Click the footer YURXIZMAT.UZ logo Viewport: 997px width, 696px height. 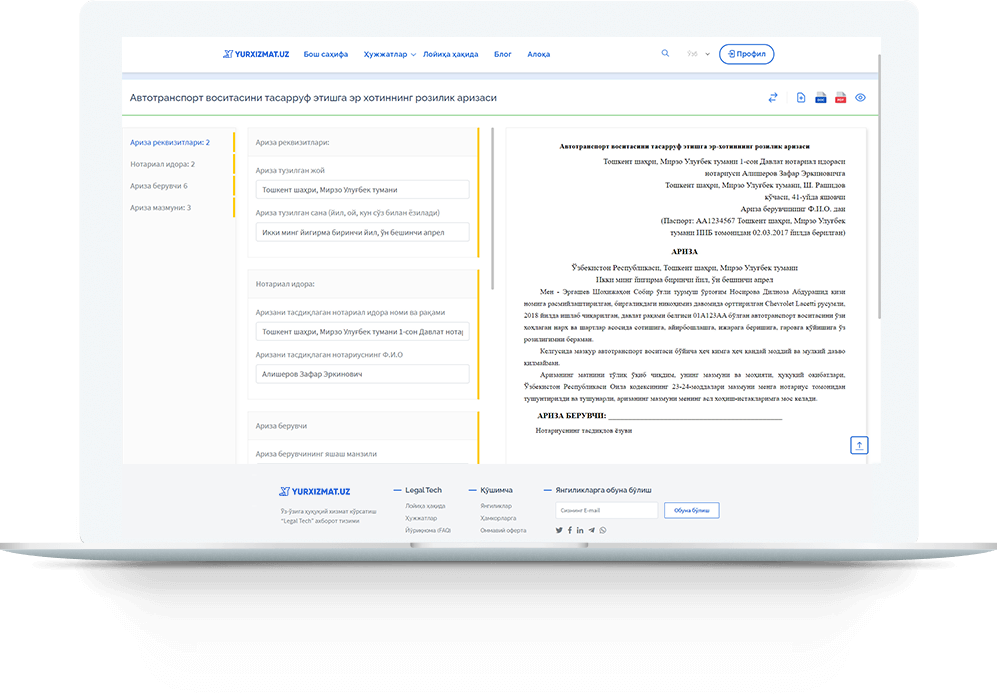click(315, 491)
